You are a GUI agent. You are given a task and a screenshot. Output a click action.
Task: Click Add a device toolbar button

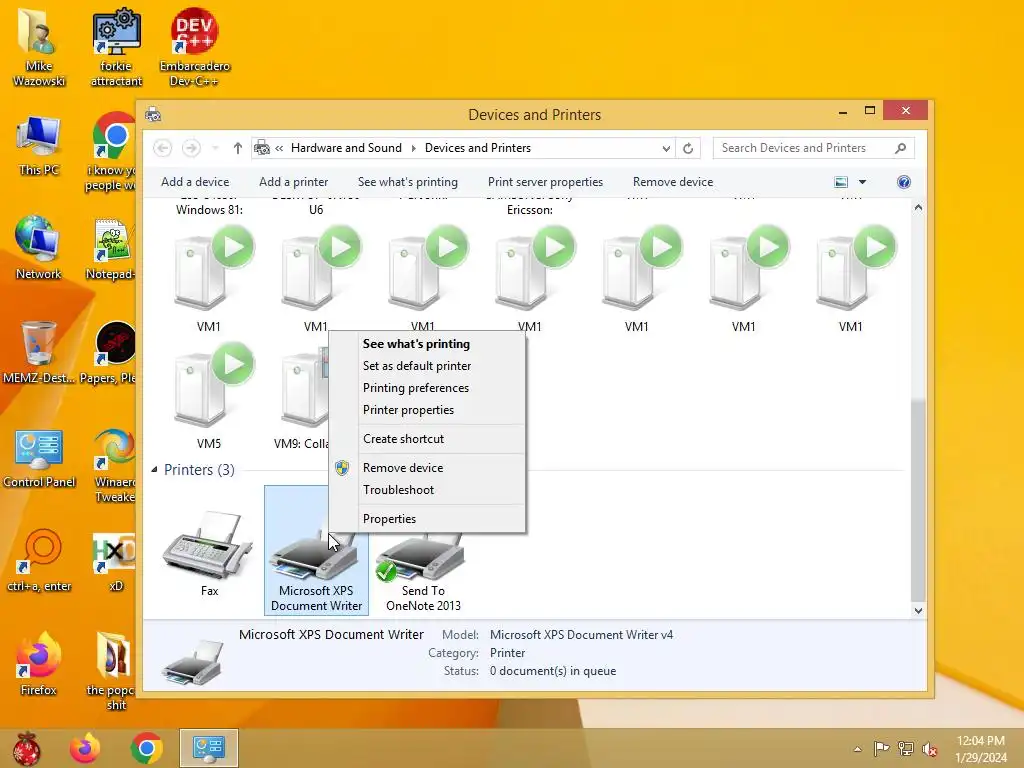coord(195,182)
